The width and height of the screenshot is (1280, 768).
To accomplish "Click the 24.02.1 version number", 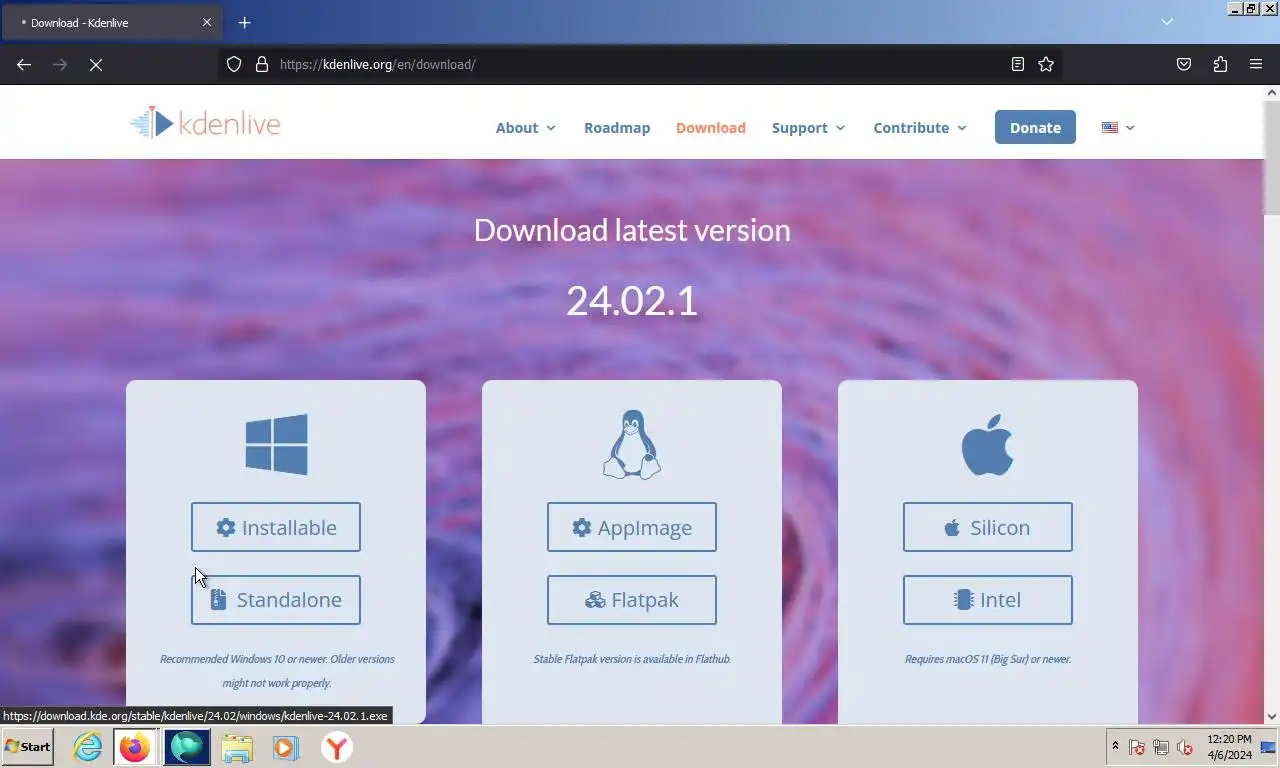I will pos(632,300).
